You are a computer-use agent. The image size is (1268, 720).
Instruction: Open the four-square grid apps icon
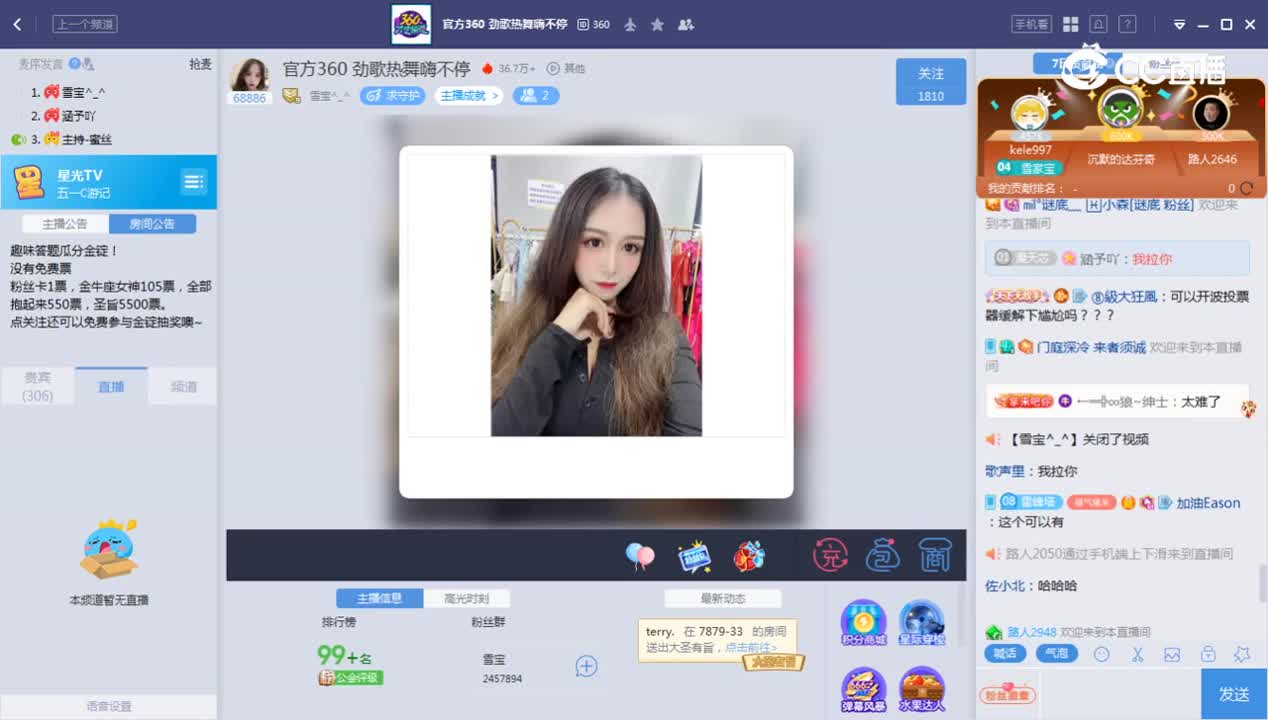click(1070, 24)
